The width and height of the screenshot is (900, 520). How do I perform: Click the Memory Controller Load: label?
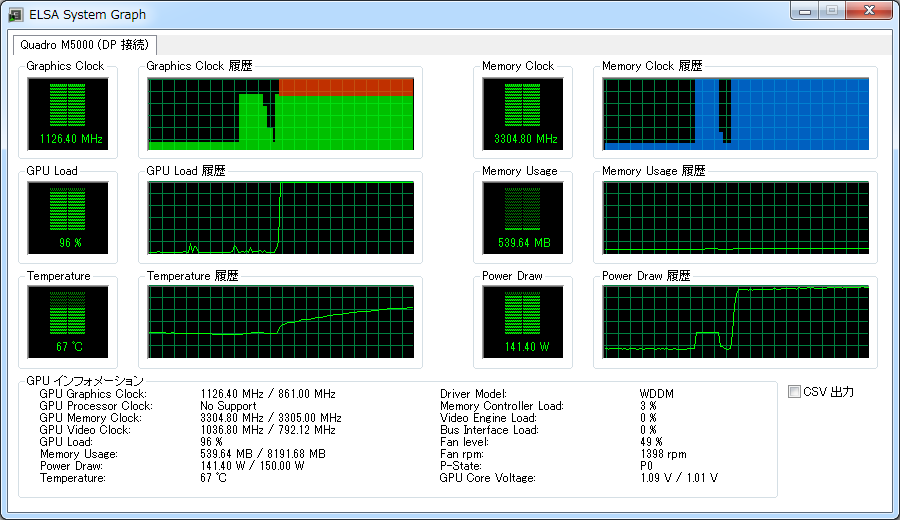tap(502, 406)
